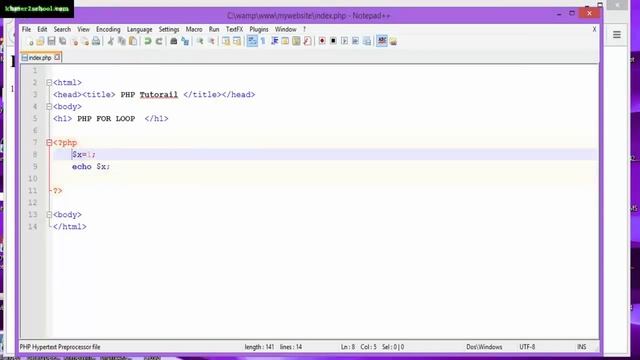Viewport: 640px width, 360px height.
Task: Start macro recording with red dot
Action: [322, 41]
